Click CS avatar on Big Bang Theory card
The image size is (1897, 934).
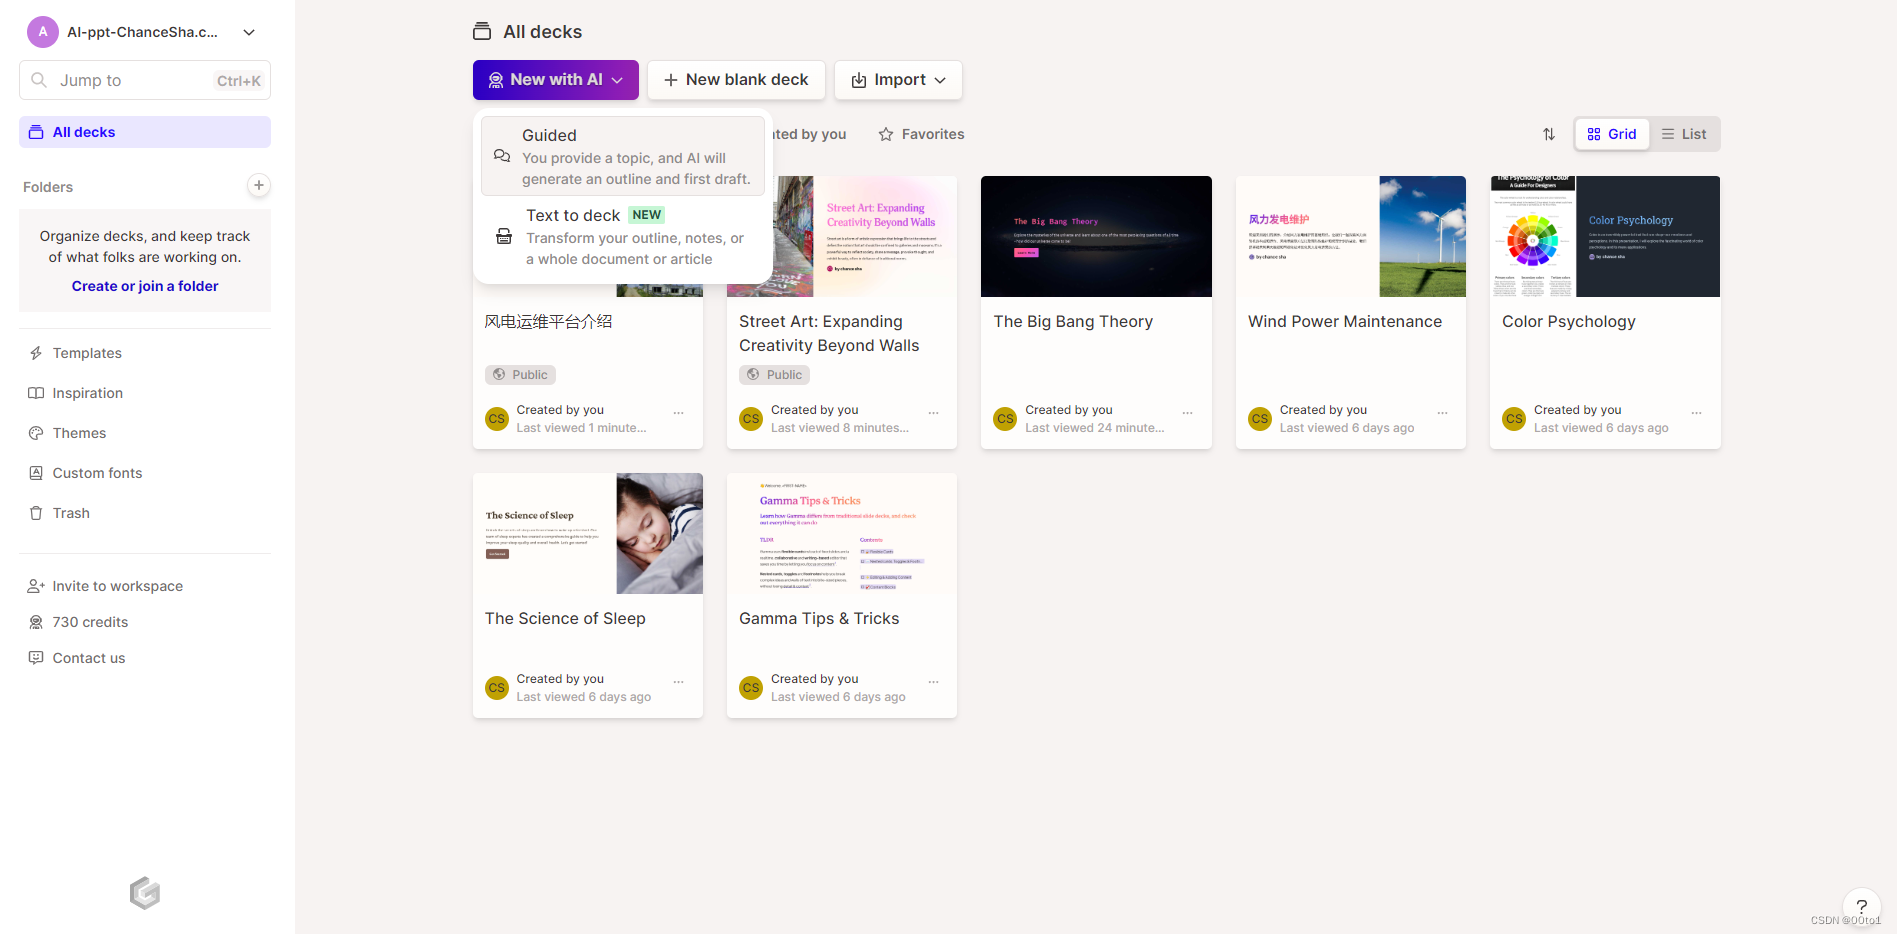pos(1005,419)
